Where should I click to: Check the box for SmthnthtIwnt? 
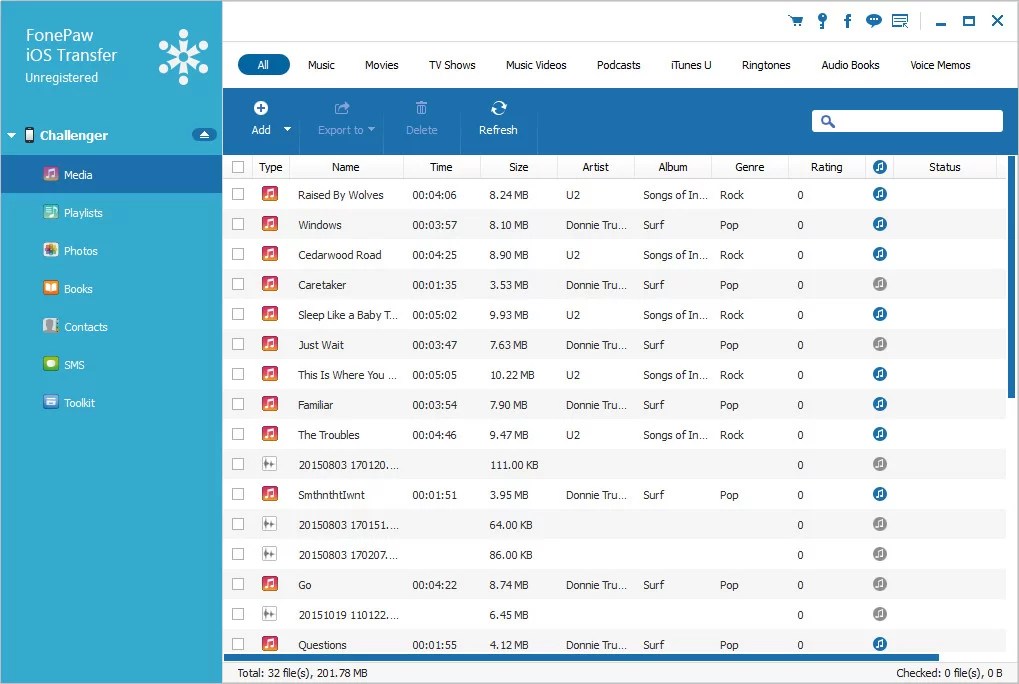click(x=238, y=494)
